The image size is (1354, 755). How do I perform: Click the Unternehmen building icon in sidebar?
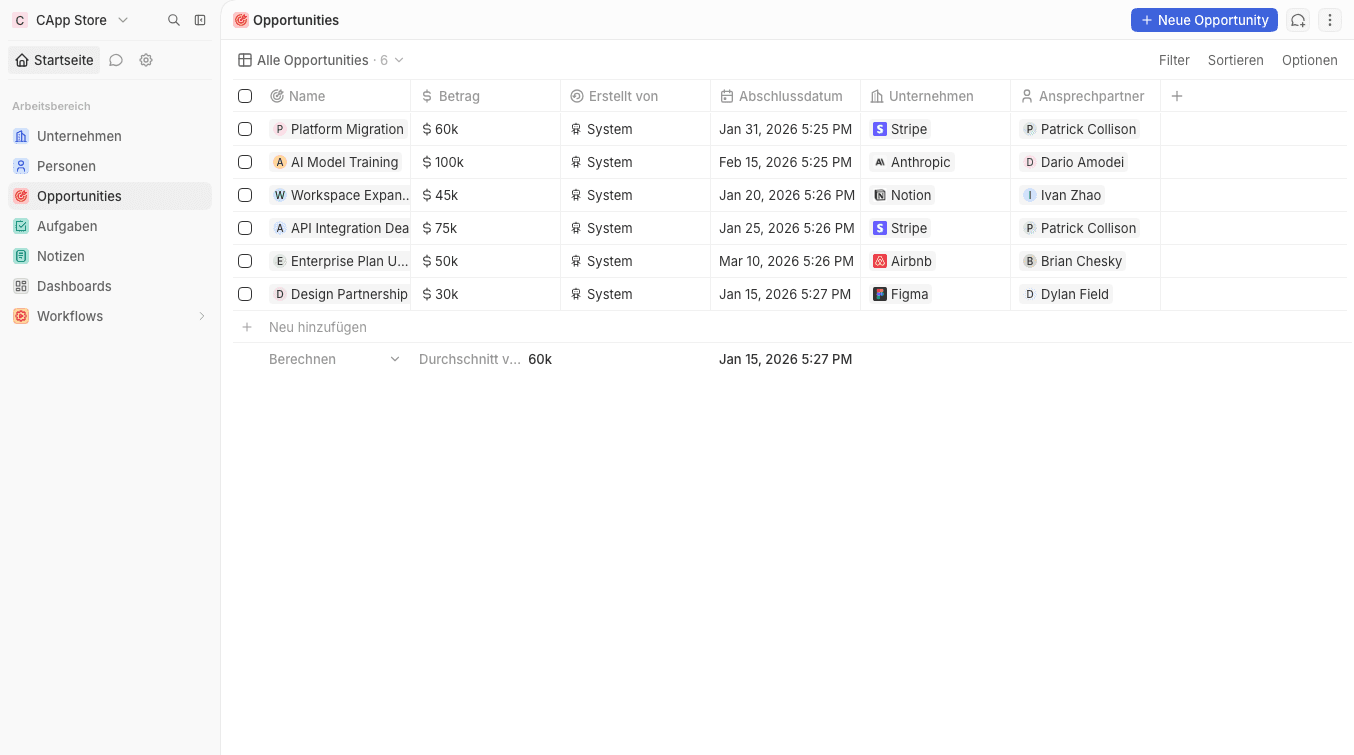tap(21, 136)
